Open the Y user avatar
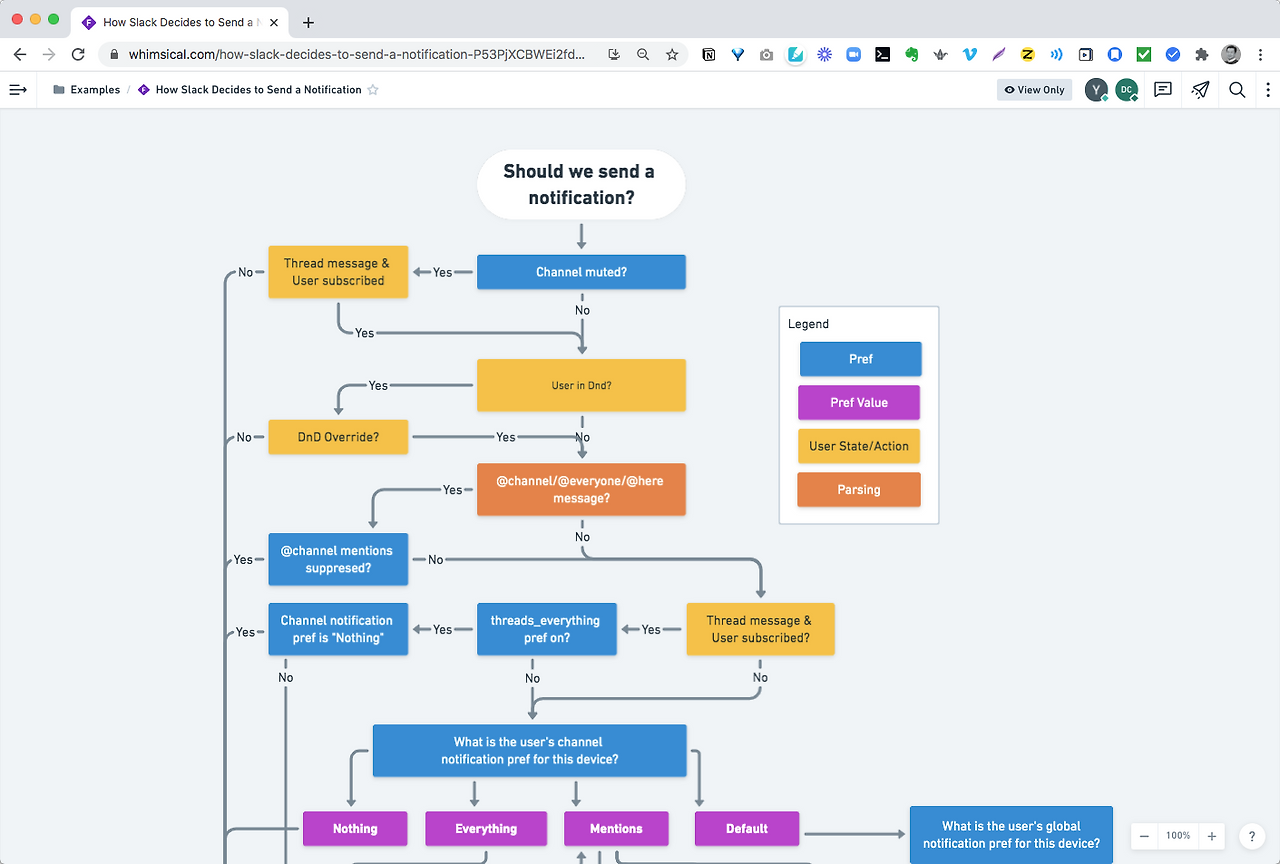 tap(1097, 90)
